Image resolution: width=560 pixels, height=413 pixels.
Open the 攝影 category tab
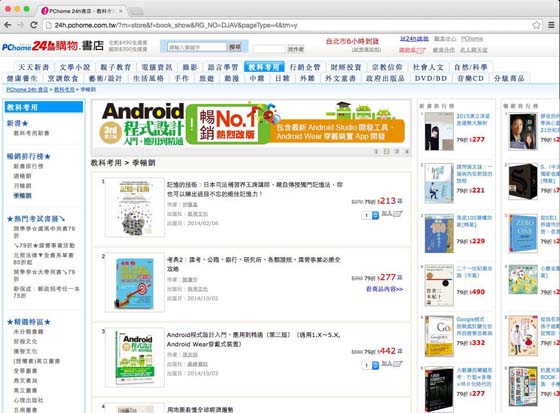pos(190,67)
